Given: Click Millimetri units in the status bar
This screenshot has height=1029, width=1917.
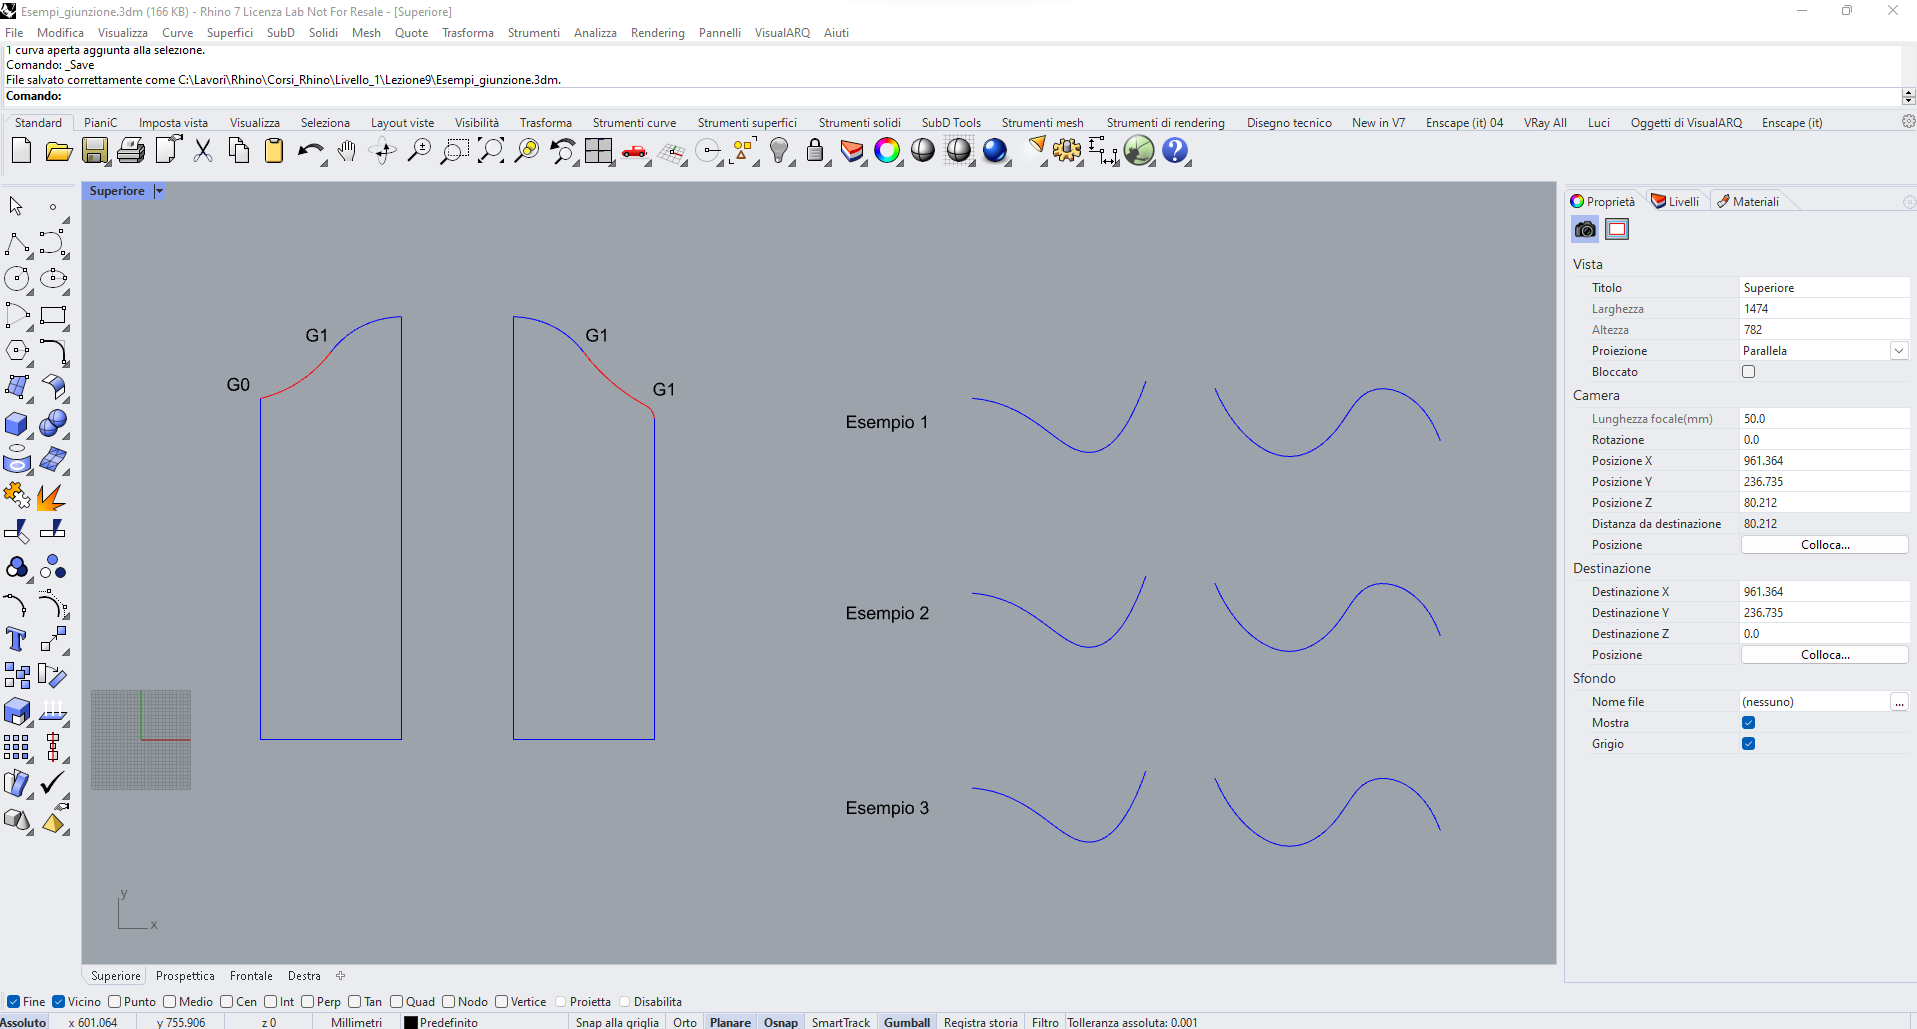Looking at the screenshot, I should [356, 1022].
